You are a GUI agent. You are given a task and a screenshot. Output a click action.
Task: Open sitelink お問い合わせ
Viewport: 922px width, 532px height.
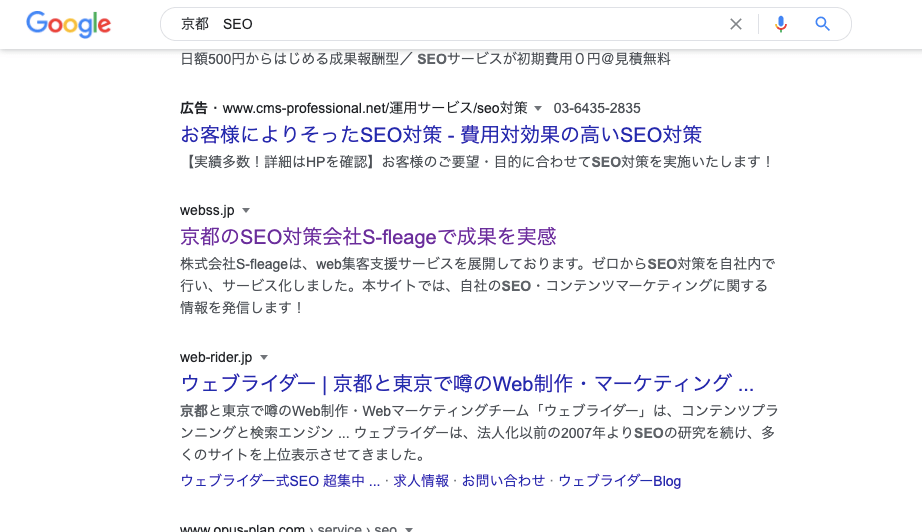pos(503,481)
